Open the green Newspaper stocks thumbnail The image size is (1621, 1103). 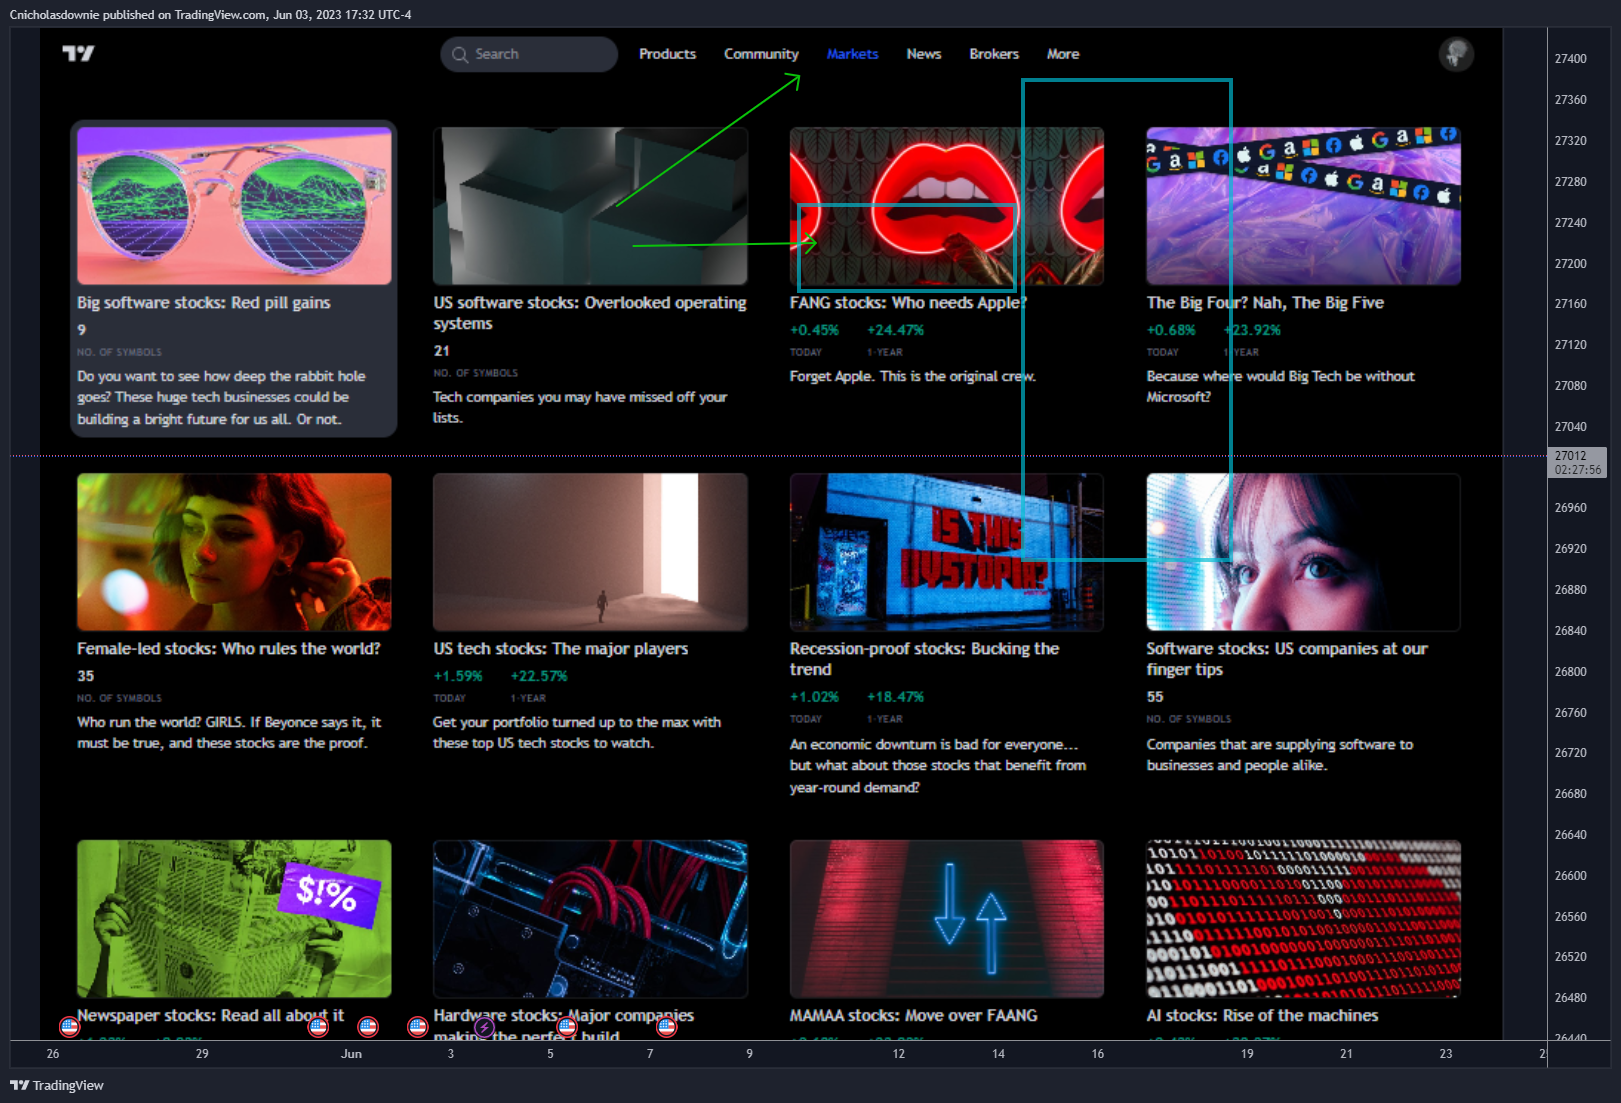pos(234,919)
